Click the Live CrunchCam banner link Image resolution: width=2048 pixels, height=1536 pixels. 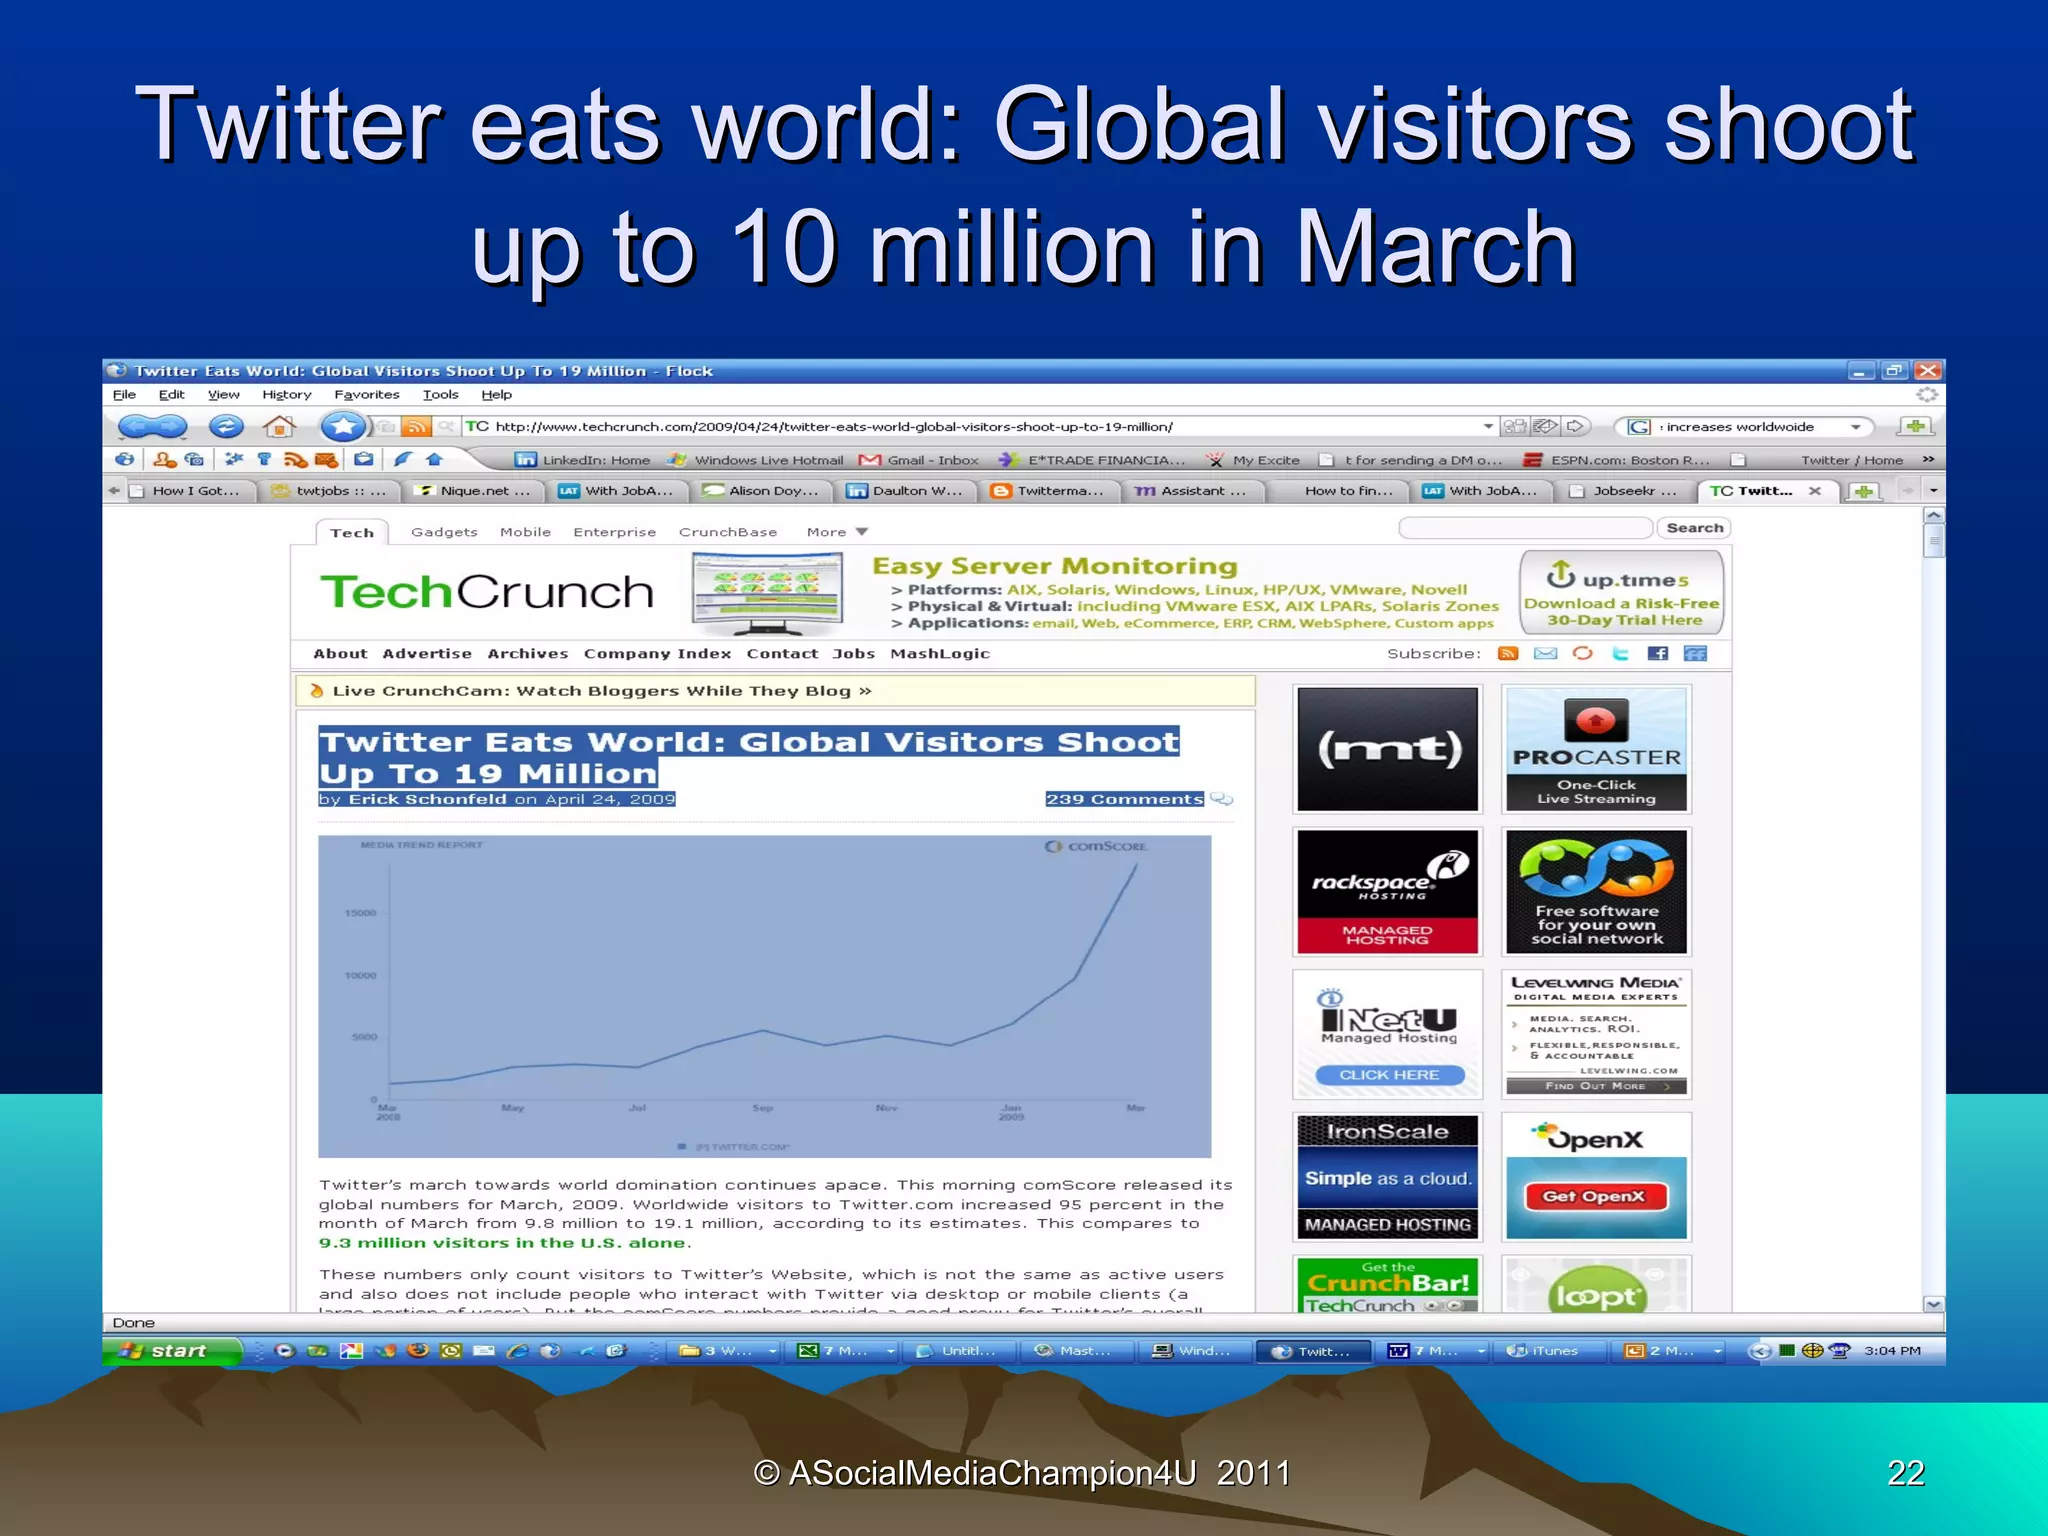tap(602, 691)
